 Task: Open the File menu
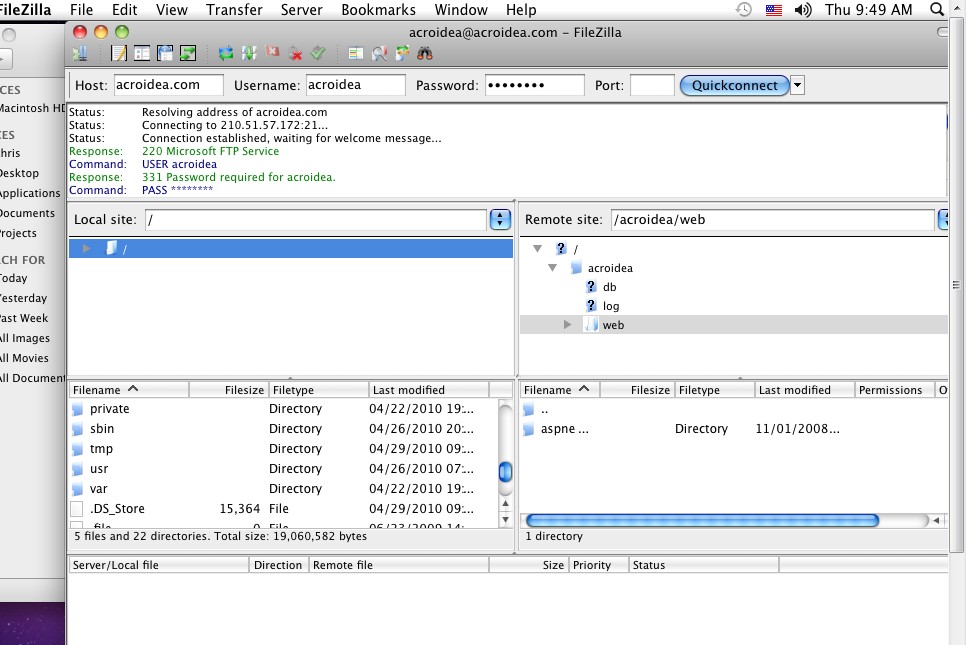[x=81, y=10]
